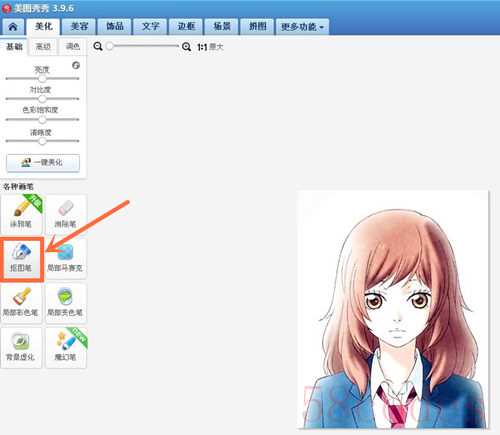Click the 清晰度 sharpness slider handle
500x435 pixels.
tap(42, 141)
